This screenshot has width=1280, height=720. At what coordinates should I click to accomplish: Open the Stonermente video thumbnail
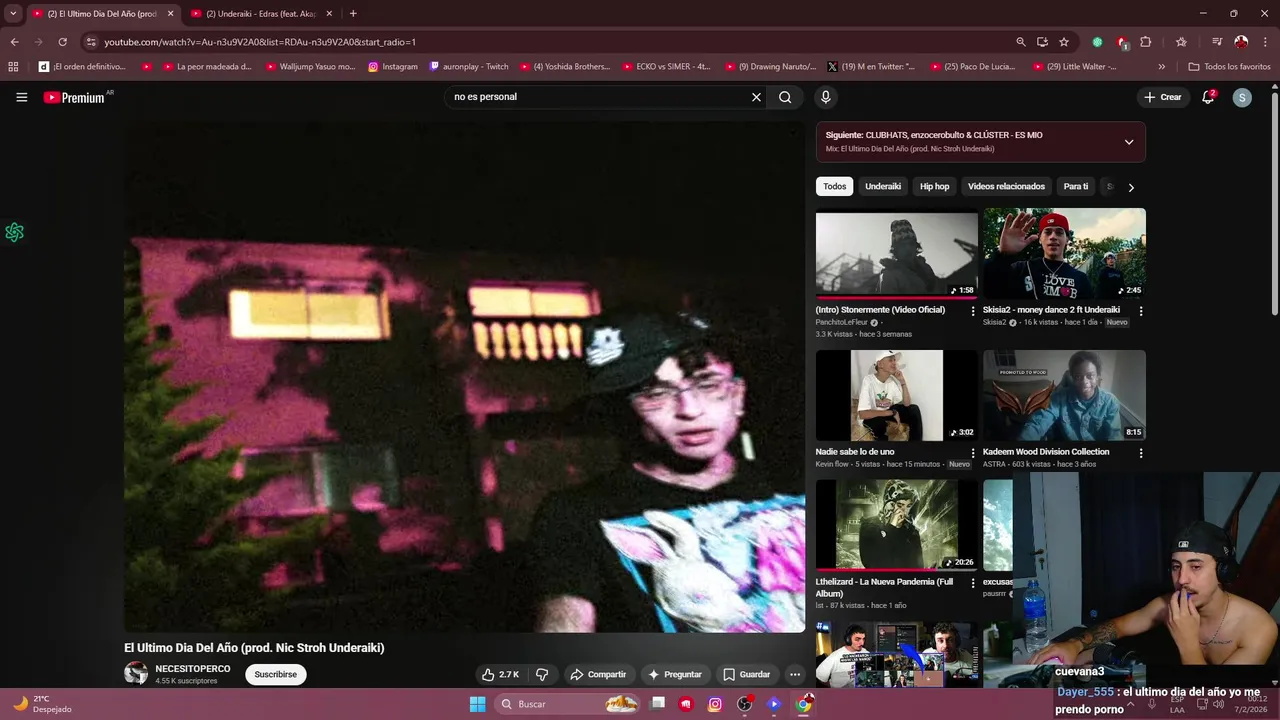pos(896,254)
